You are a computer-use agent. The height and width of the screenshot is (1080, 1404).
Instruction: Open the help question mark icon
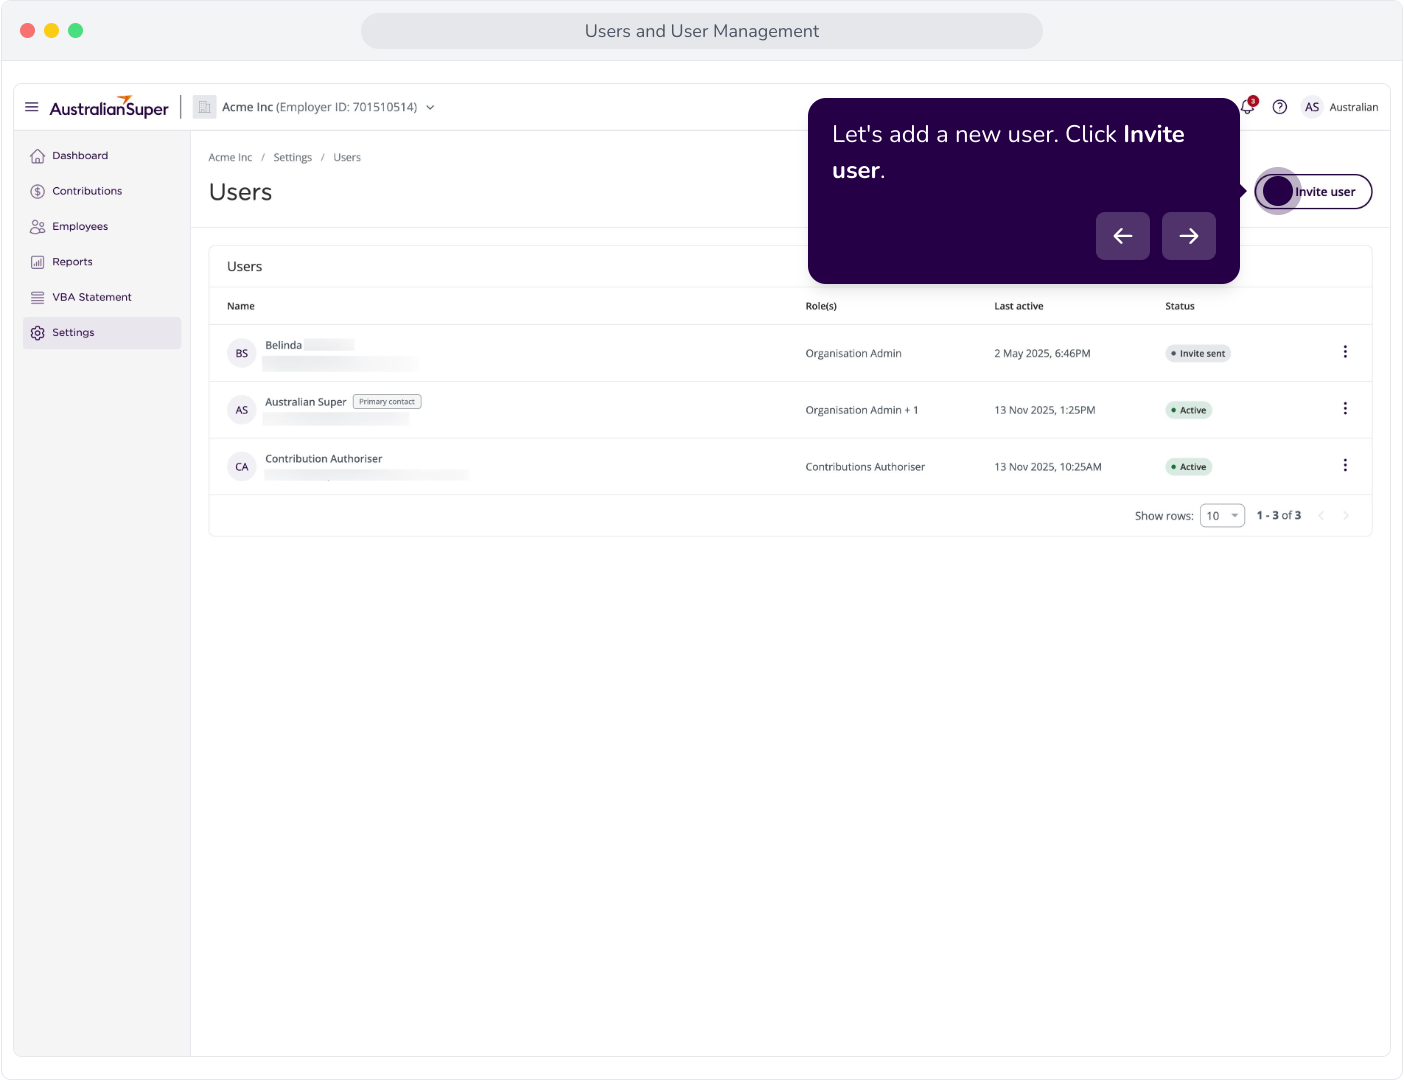[x=1280, y=107]
